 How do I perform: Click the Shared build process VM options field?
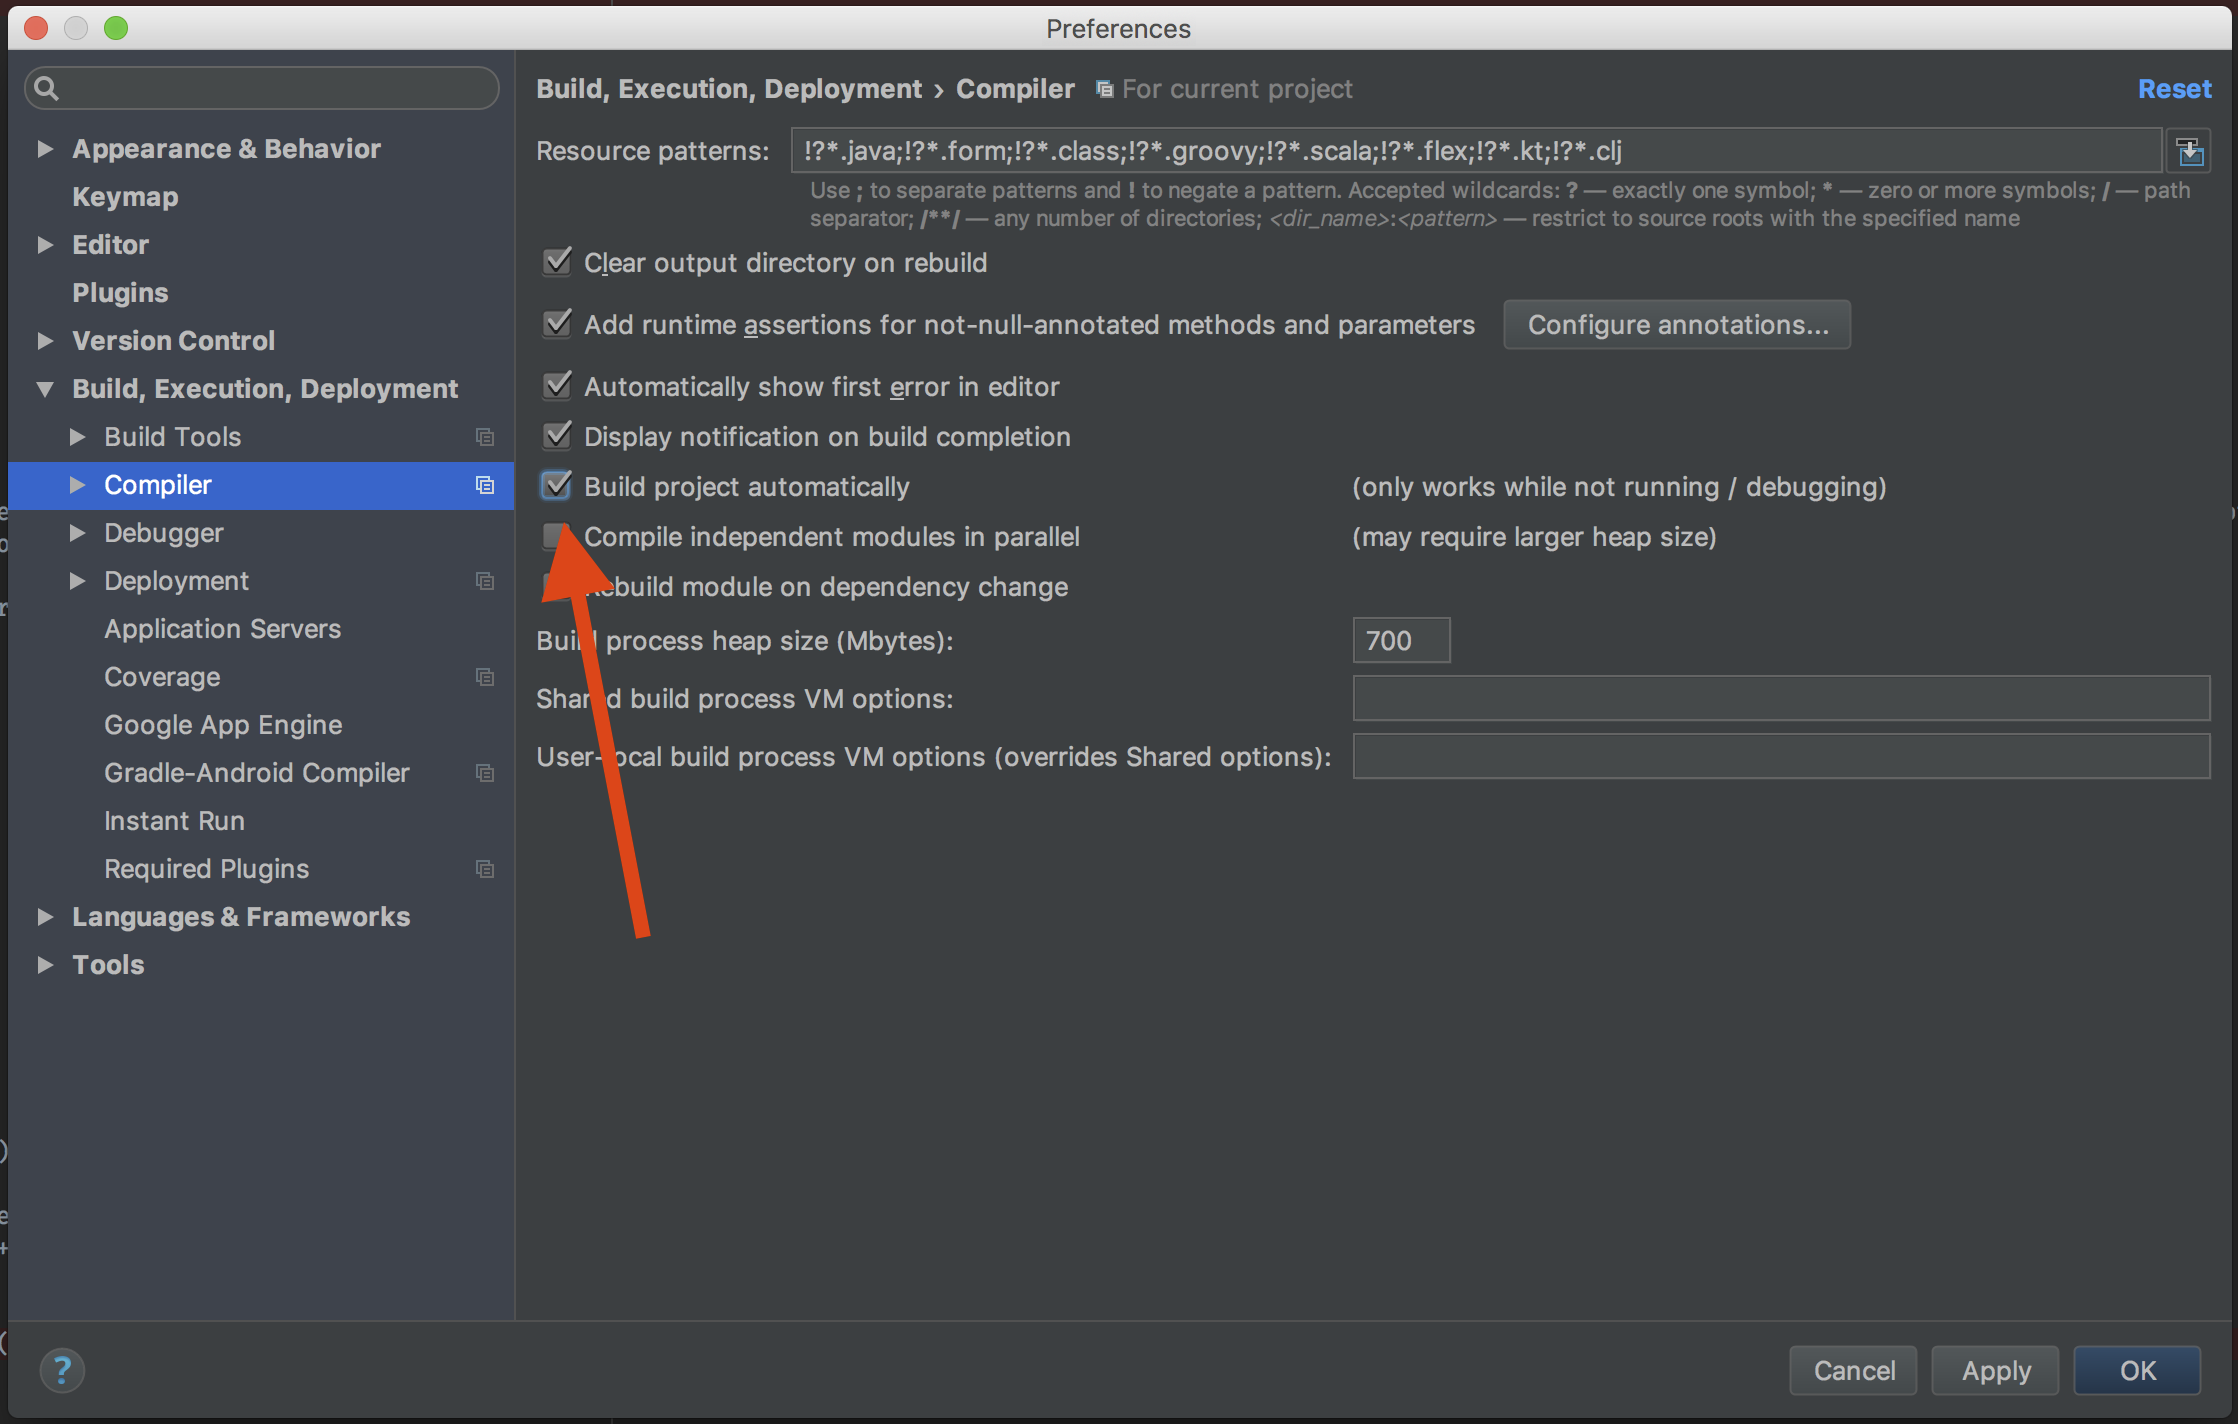pyautogui.click(x=1781, y=700)
